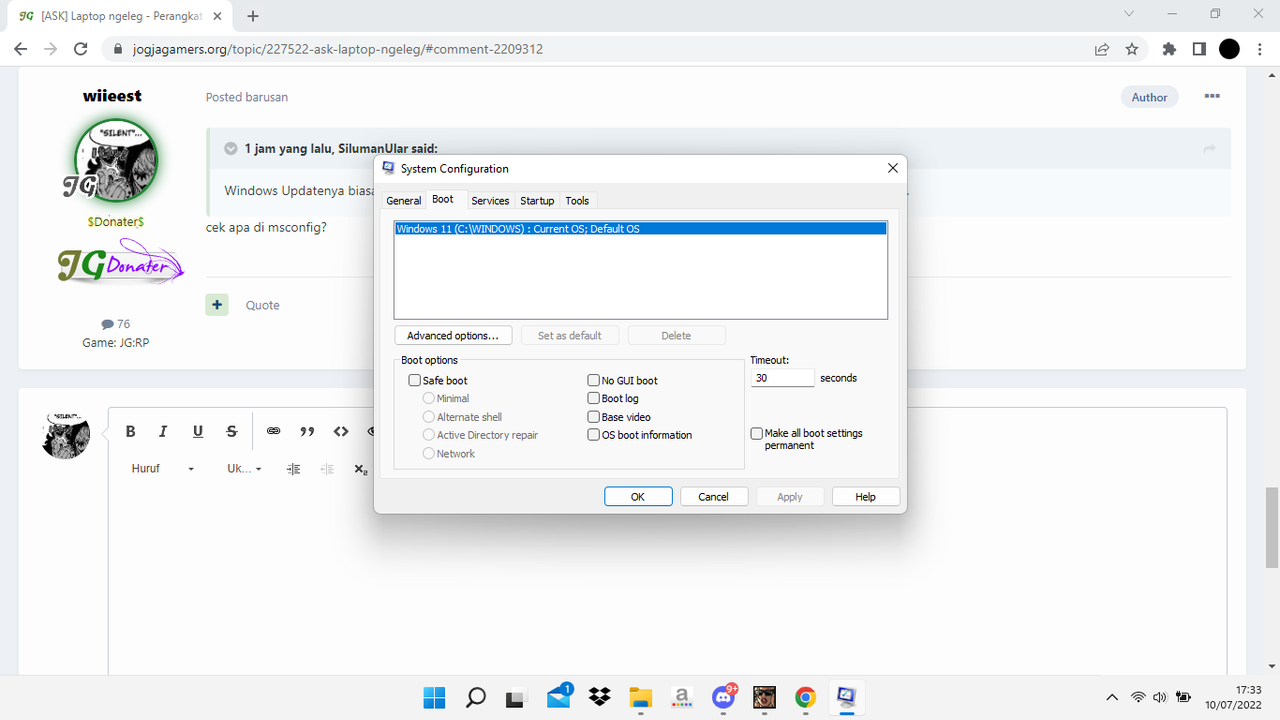Open Chrome's side panel
The image size is (1280, 720).
tap(1199, 48)
